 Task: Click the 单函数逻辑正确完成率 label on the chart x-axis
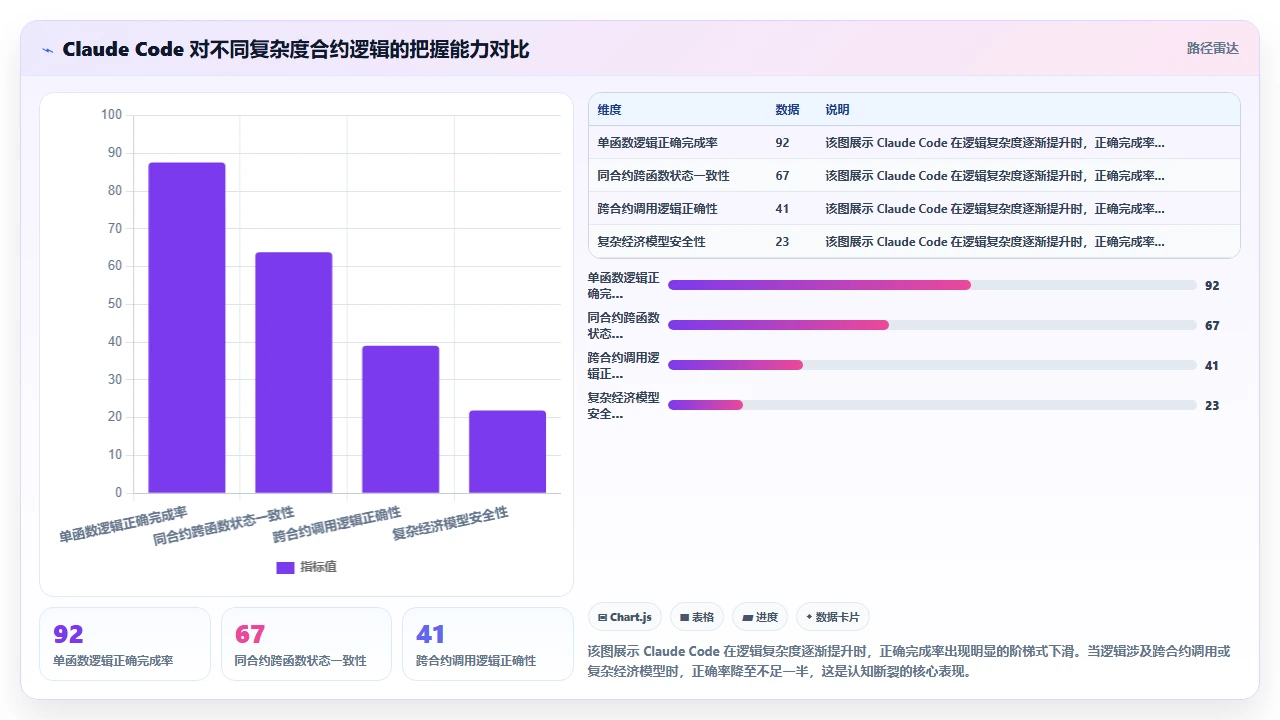click(x=123, y=525)
